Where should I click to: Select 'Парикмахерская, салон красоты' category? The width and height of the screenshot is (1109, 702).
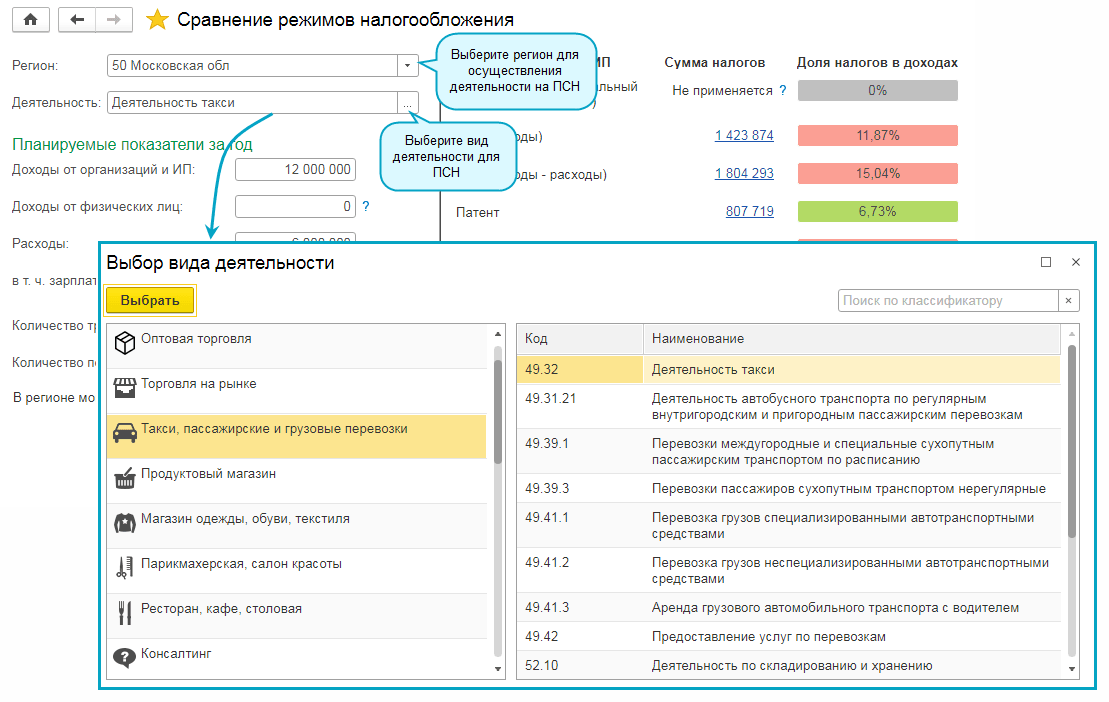[x=297, y=571]
